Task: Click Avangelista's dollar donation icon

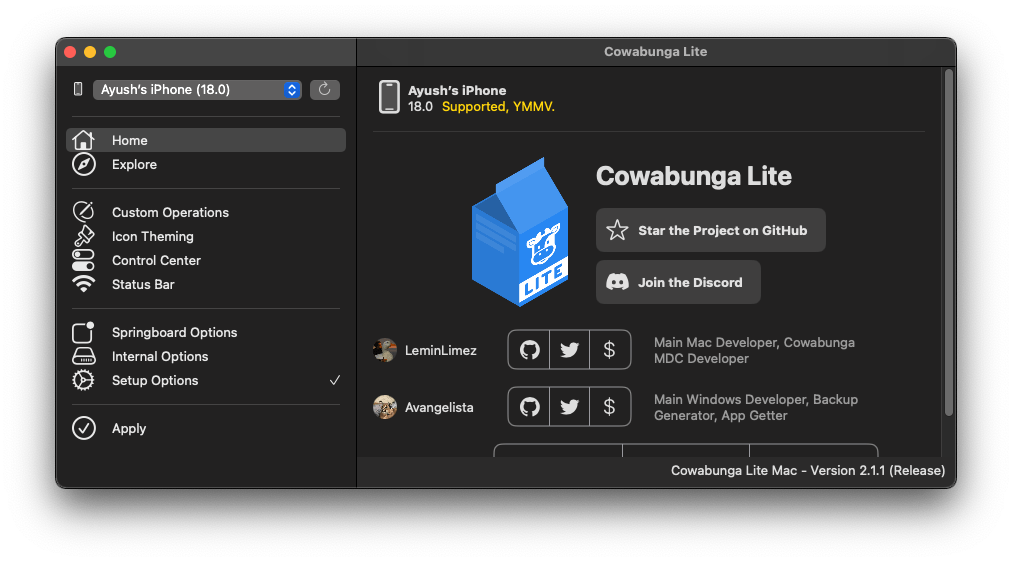Action: point(609,406)
